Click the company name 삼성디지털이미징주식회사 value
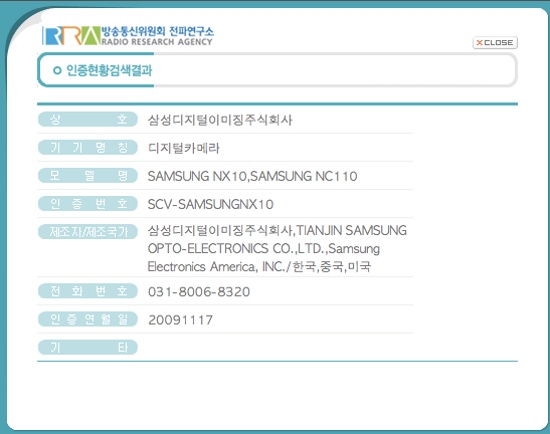The height and width of the screenshot is (434, 550). pos(220,120)
